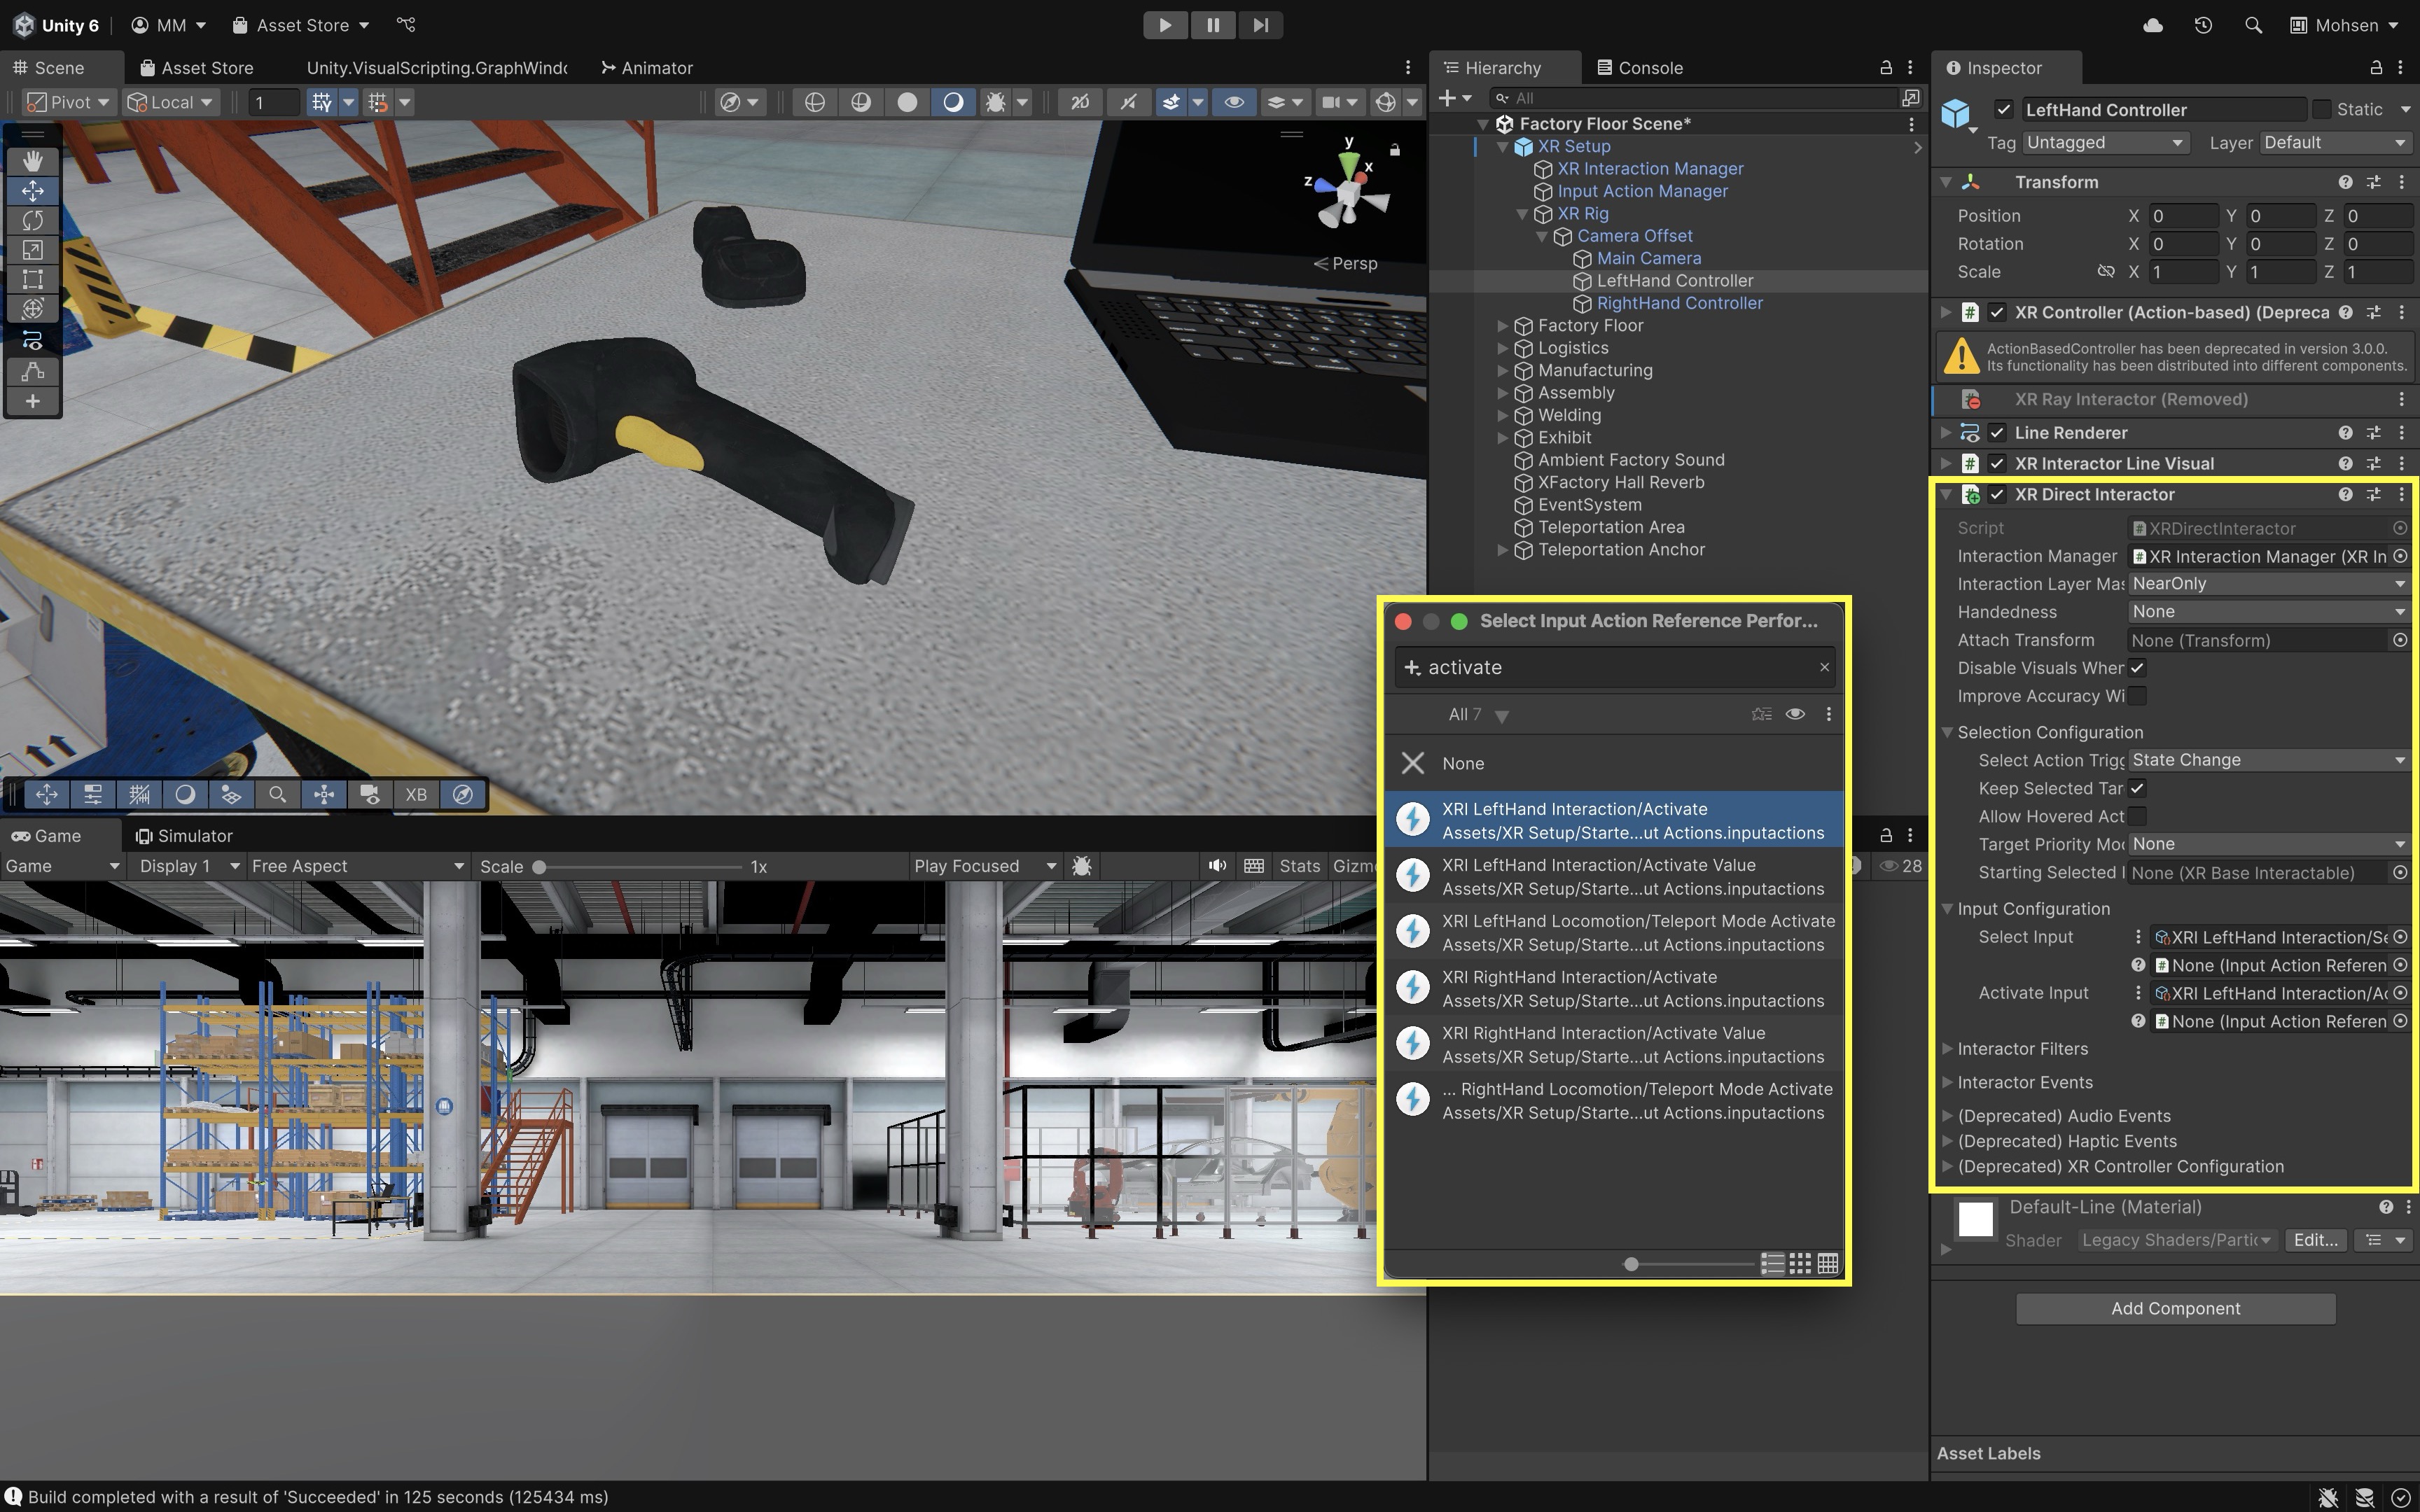Choose XRI RightHand Interaction/Activate entry
2420x1512 pixels.
(x=1614, y=989)
